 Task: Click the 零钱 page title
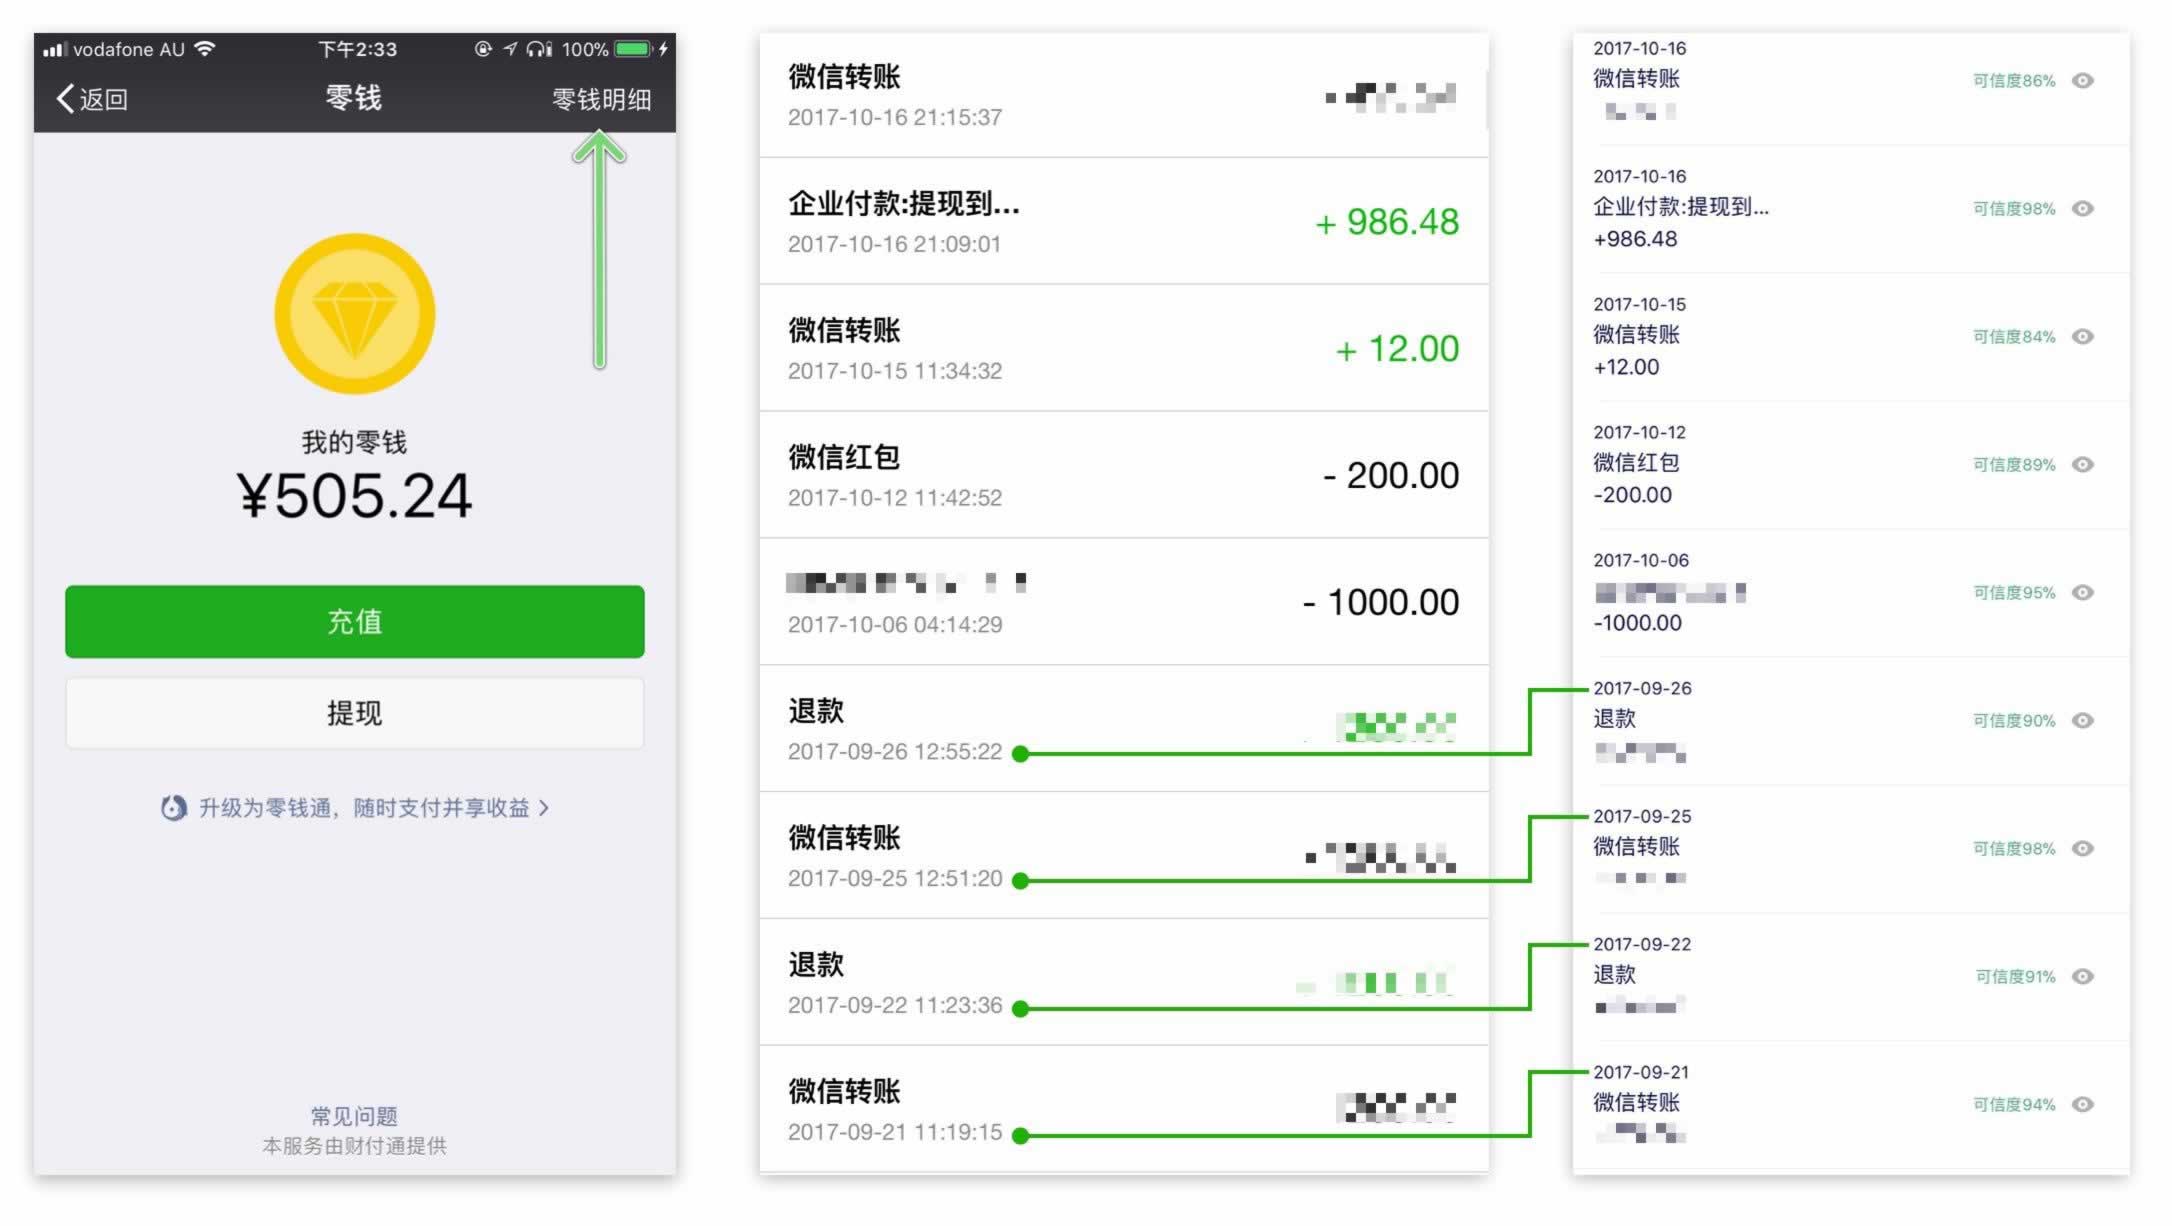point(354,98)
